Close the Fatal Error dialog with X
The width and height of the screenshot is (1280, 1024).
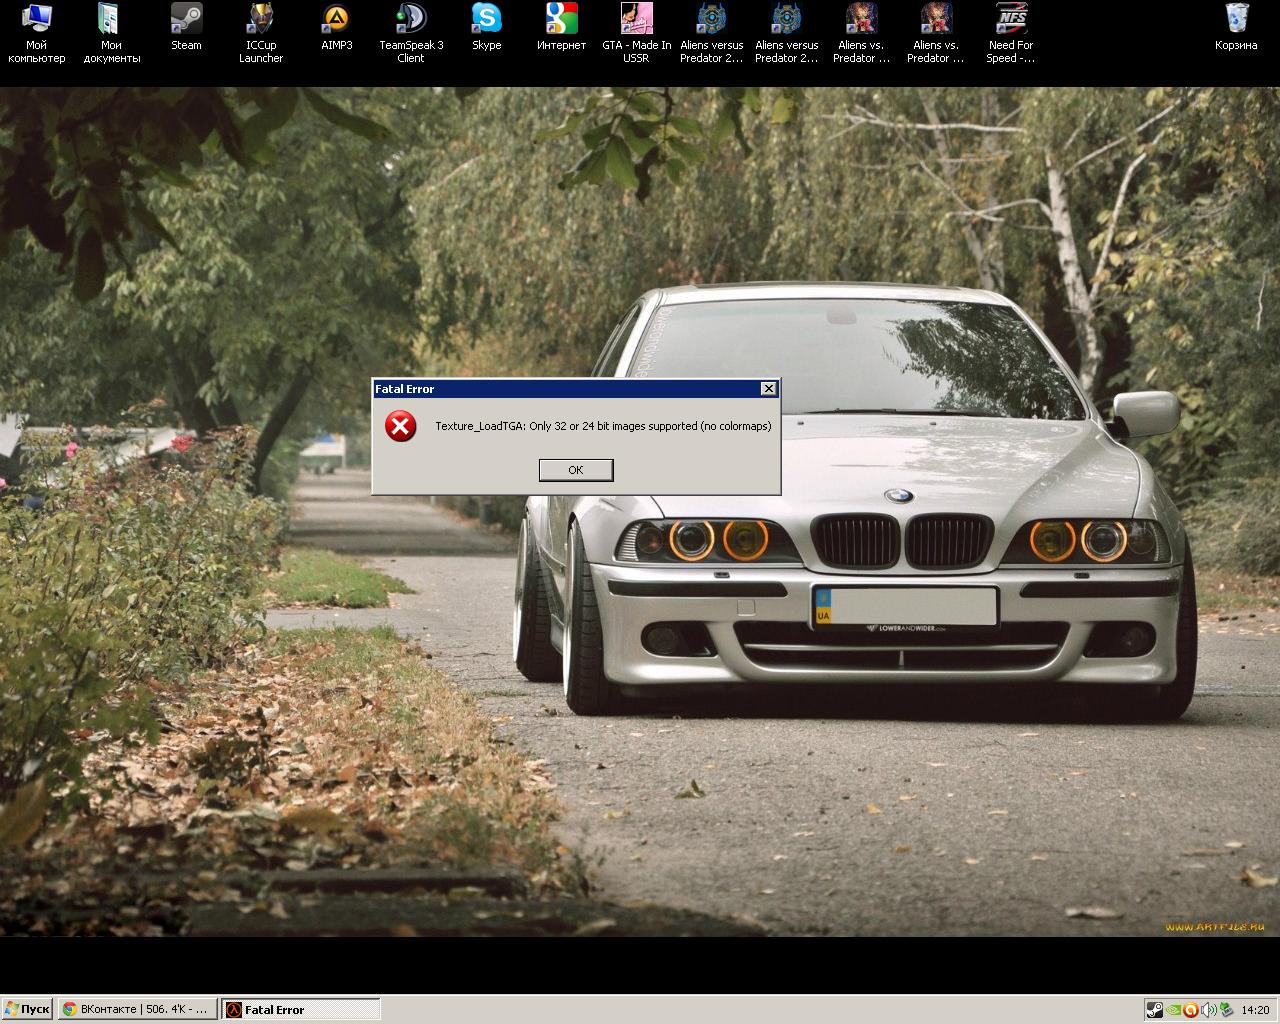(768, 389)
